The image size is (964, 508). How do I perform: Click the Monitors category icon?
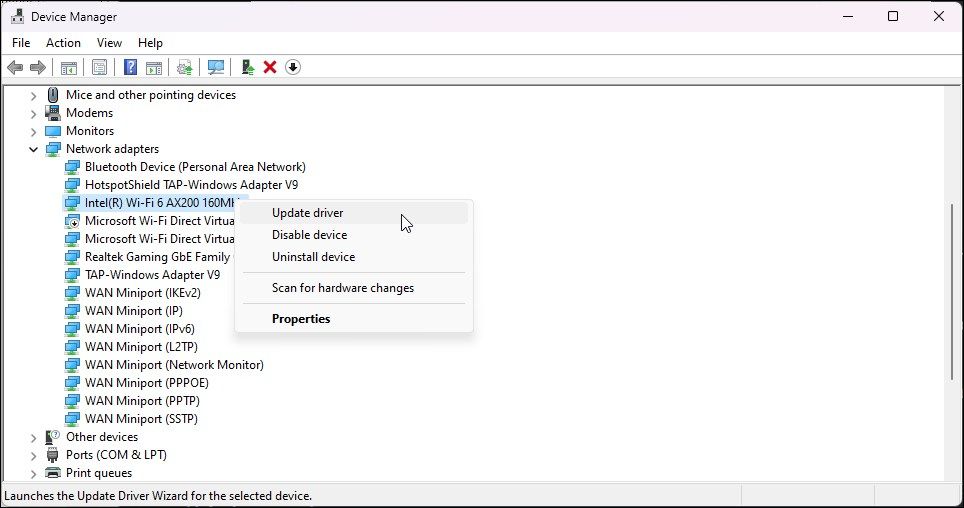(53, 131)
